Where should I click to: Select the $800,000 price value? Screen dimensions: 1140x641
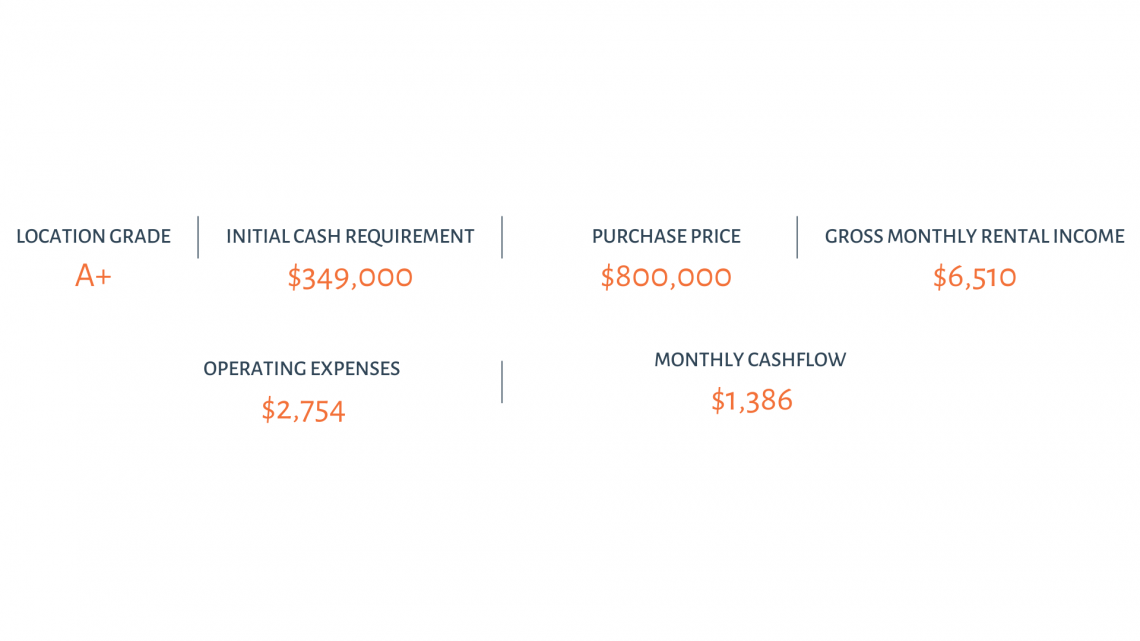(666, 277)
